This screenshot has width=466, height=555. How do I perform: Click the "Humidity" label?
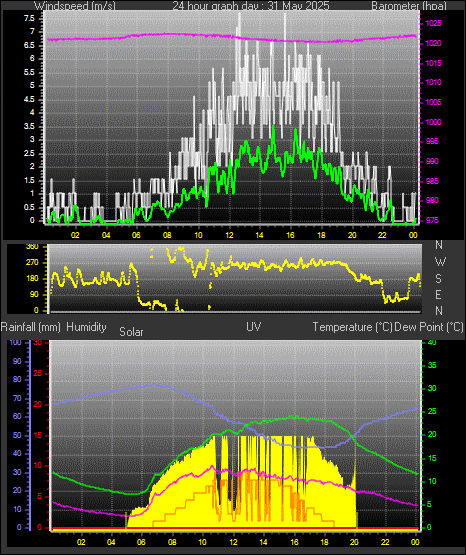86,327
